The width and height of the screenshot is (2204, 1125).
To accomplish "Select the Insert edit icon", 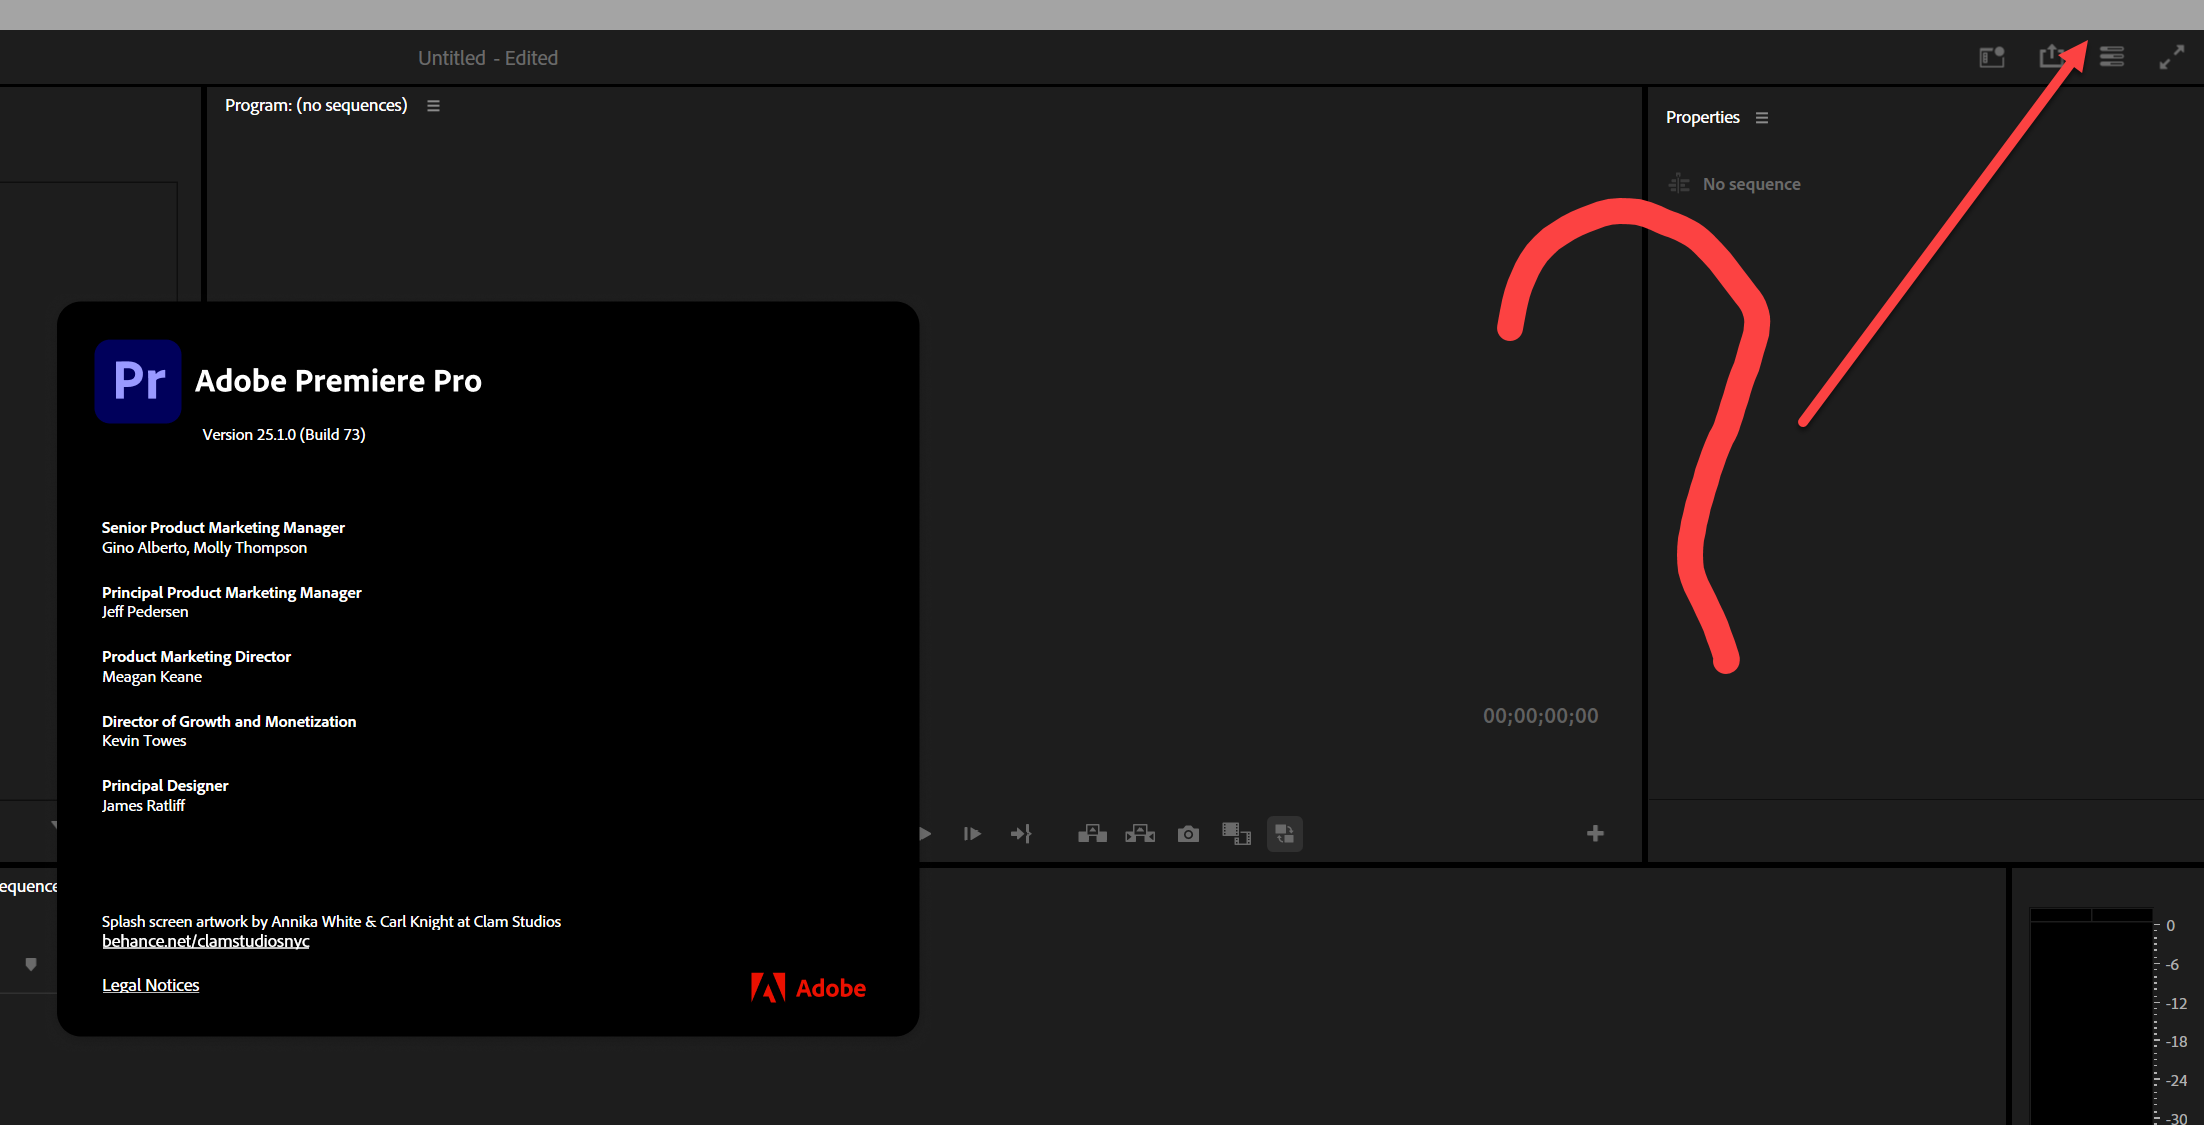I will 1092,834.
